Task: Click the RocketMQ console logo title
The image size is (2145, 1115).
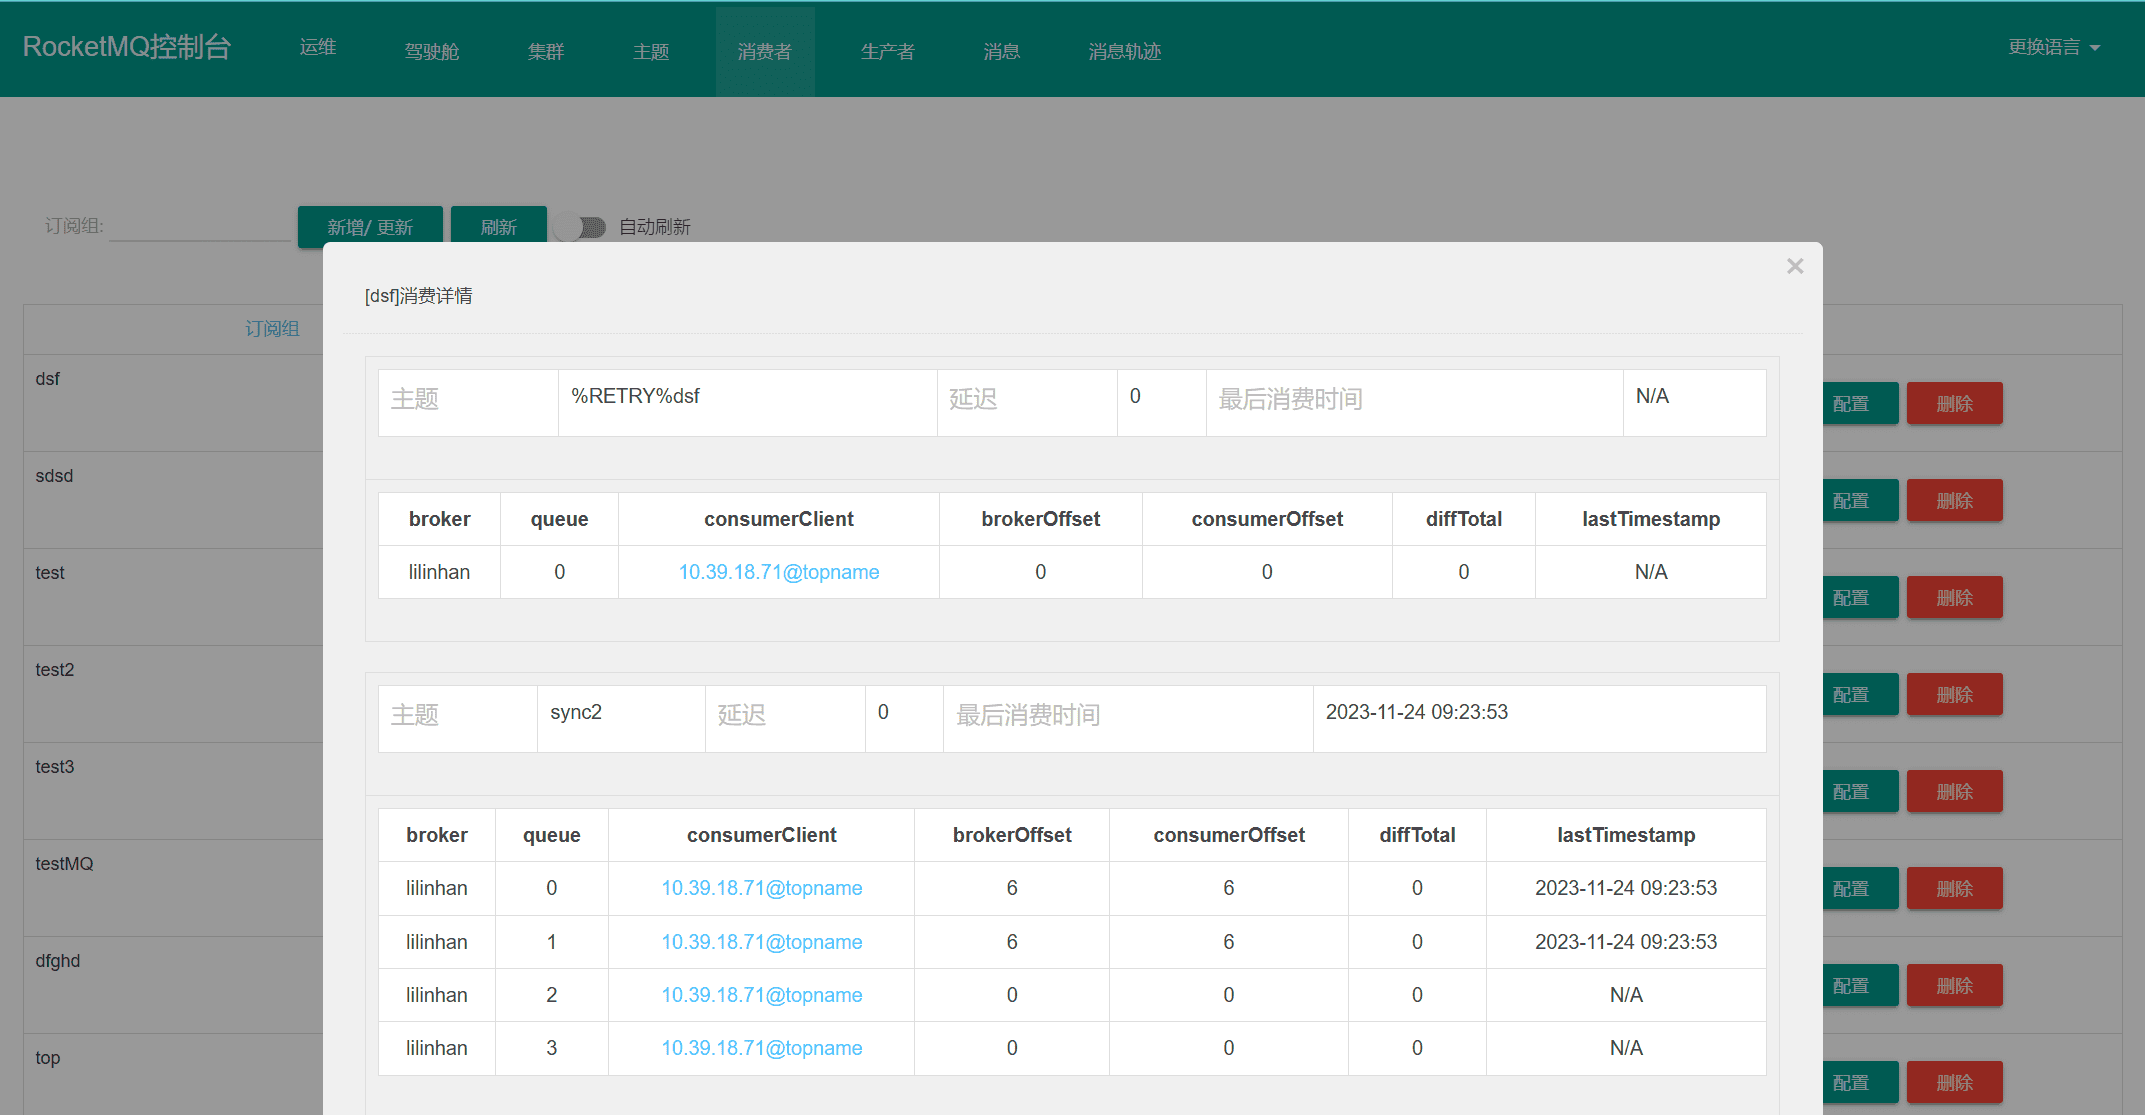Action: (127, 47)
